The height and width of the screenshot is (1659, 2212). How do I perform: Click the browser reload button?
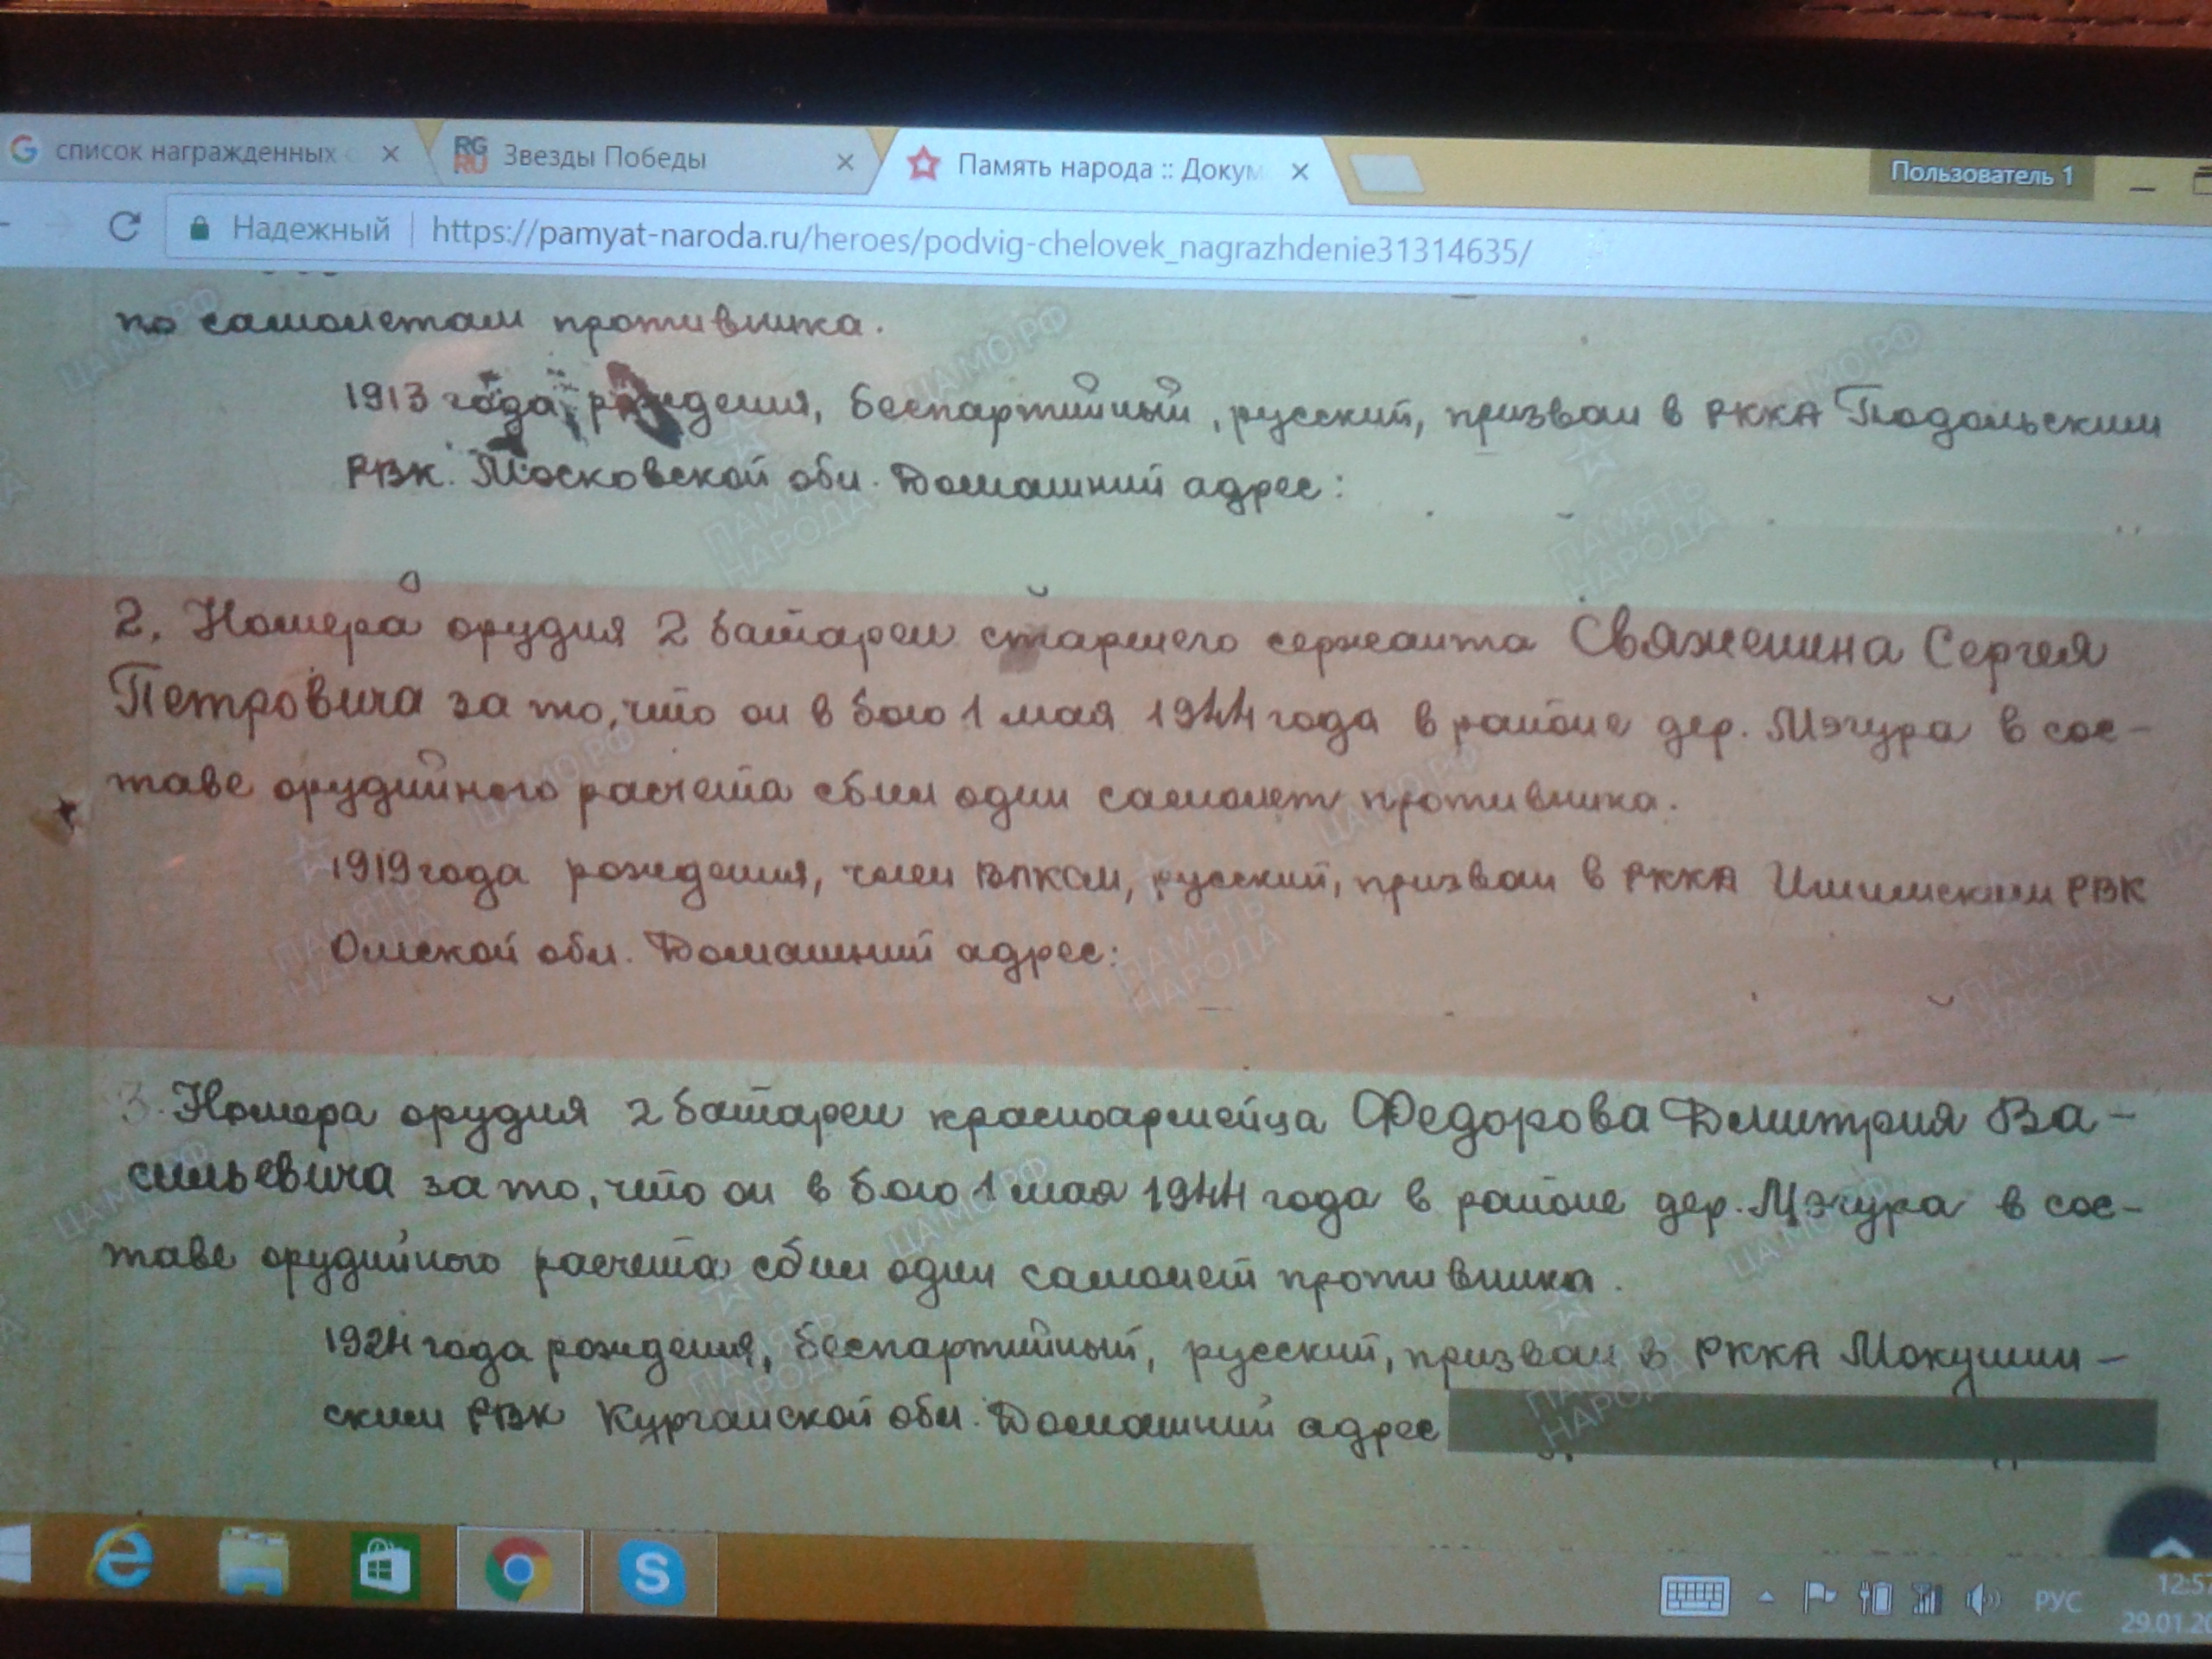point(124,227)
